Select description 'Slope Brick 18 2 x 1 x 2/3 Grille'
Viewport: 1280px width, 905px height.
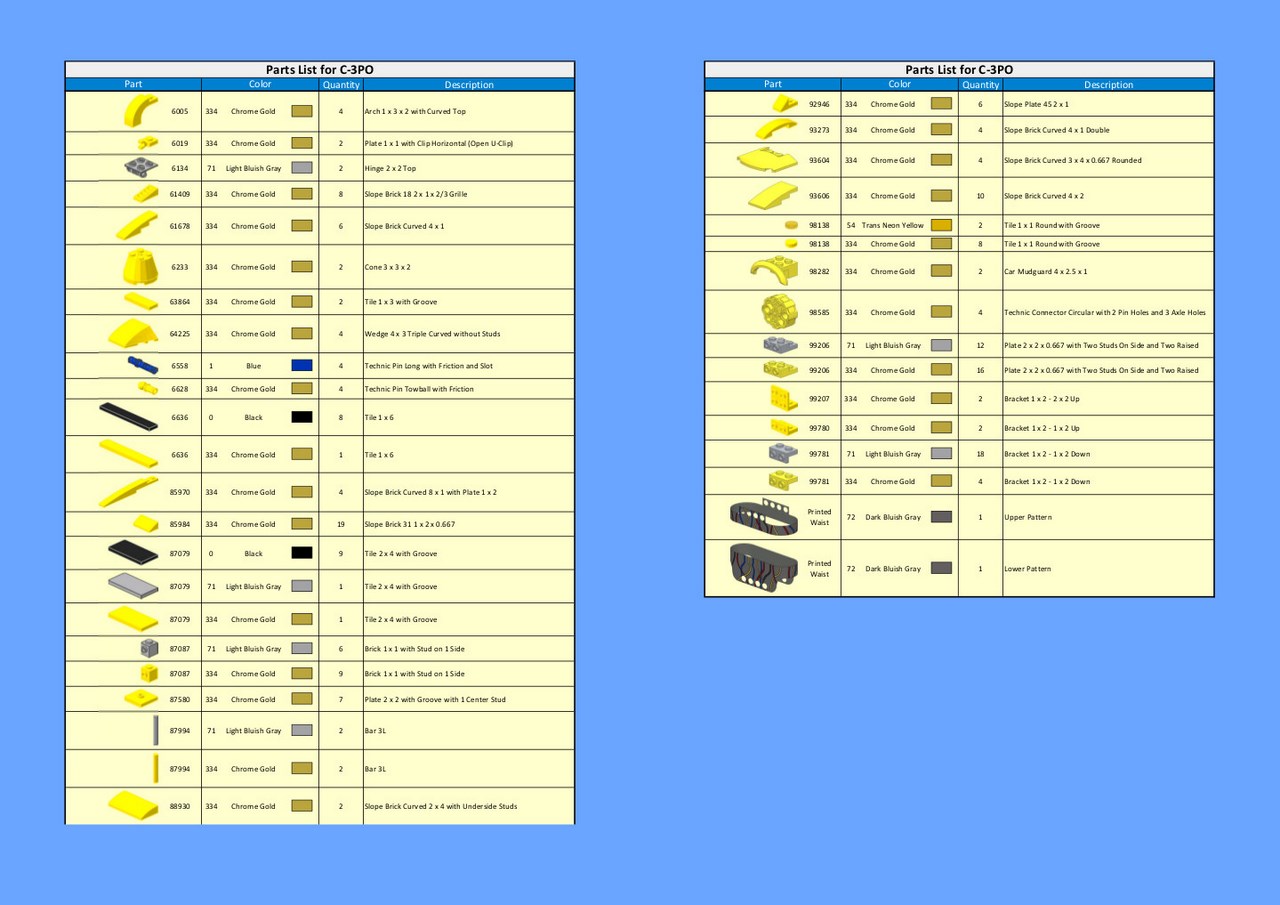tap(416, 194)
